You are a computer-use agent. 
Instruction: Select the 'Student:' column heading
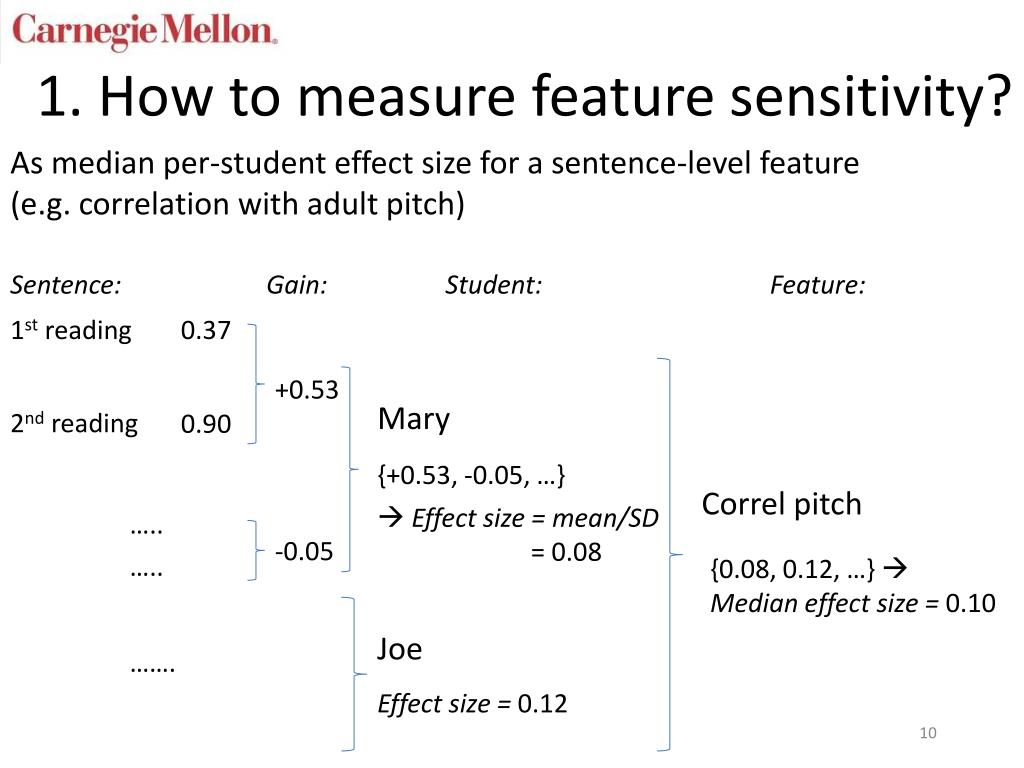pos(493,285)
